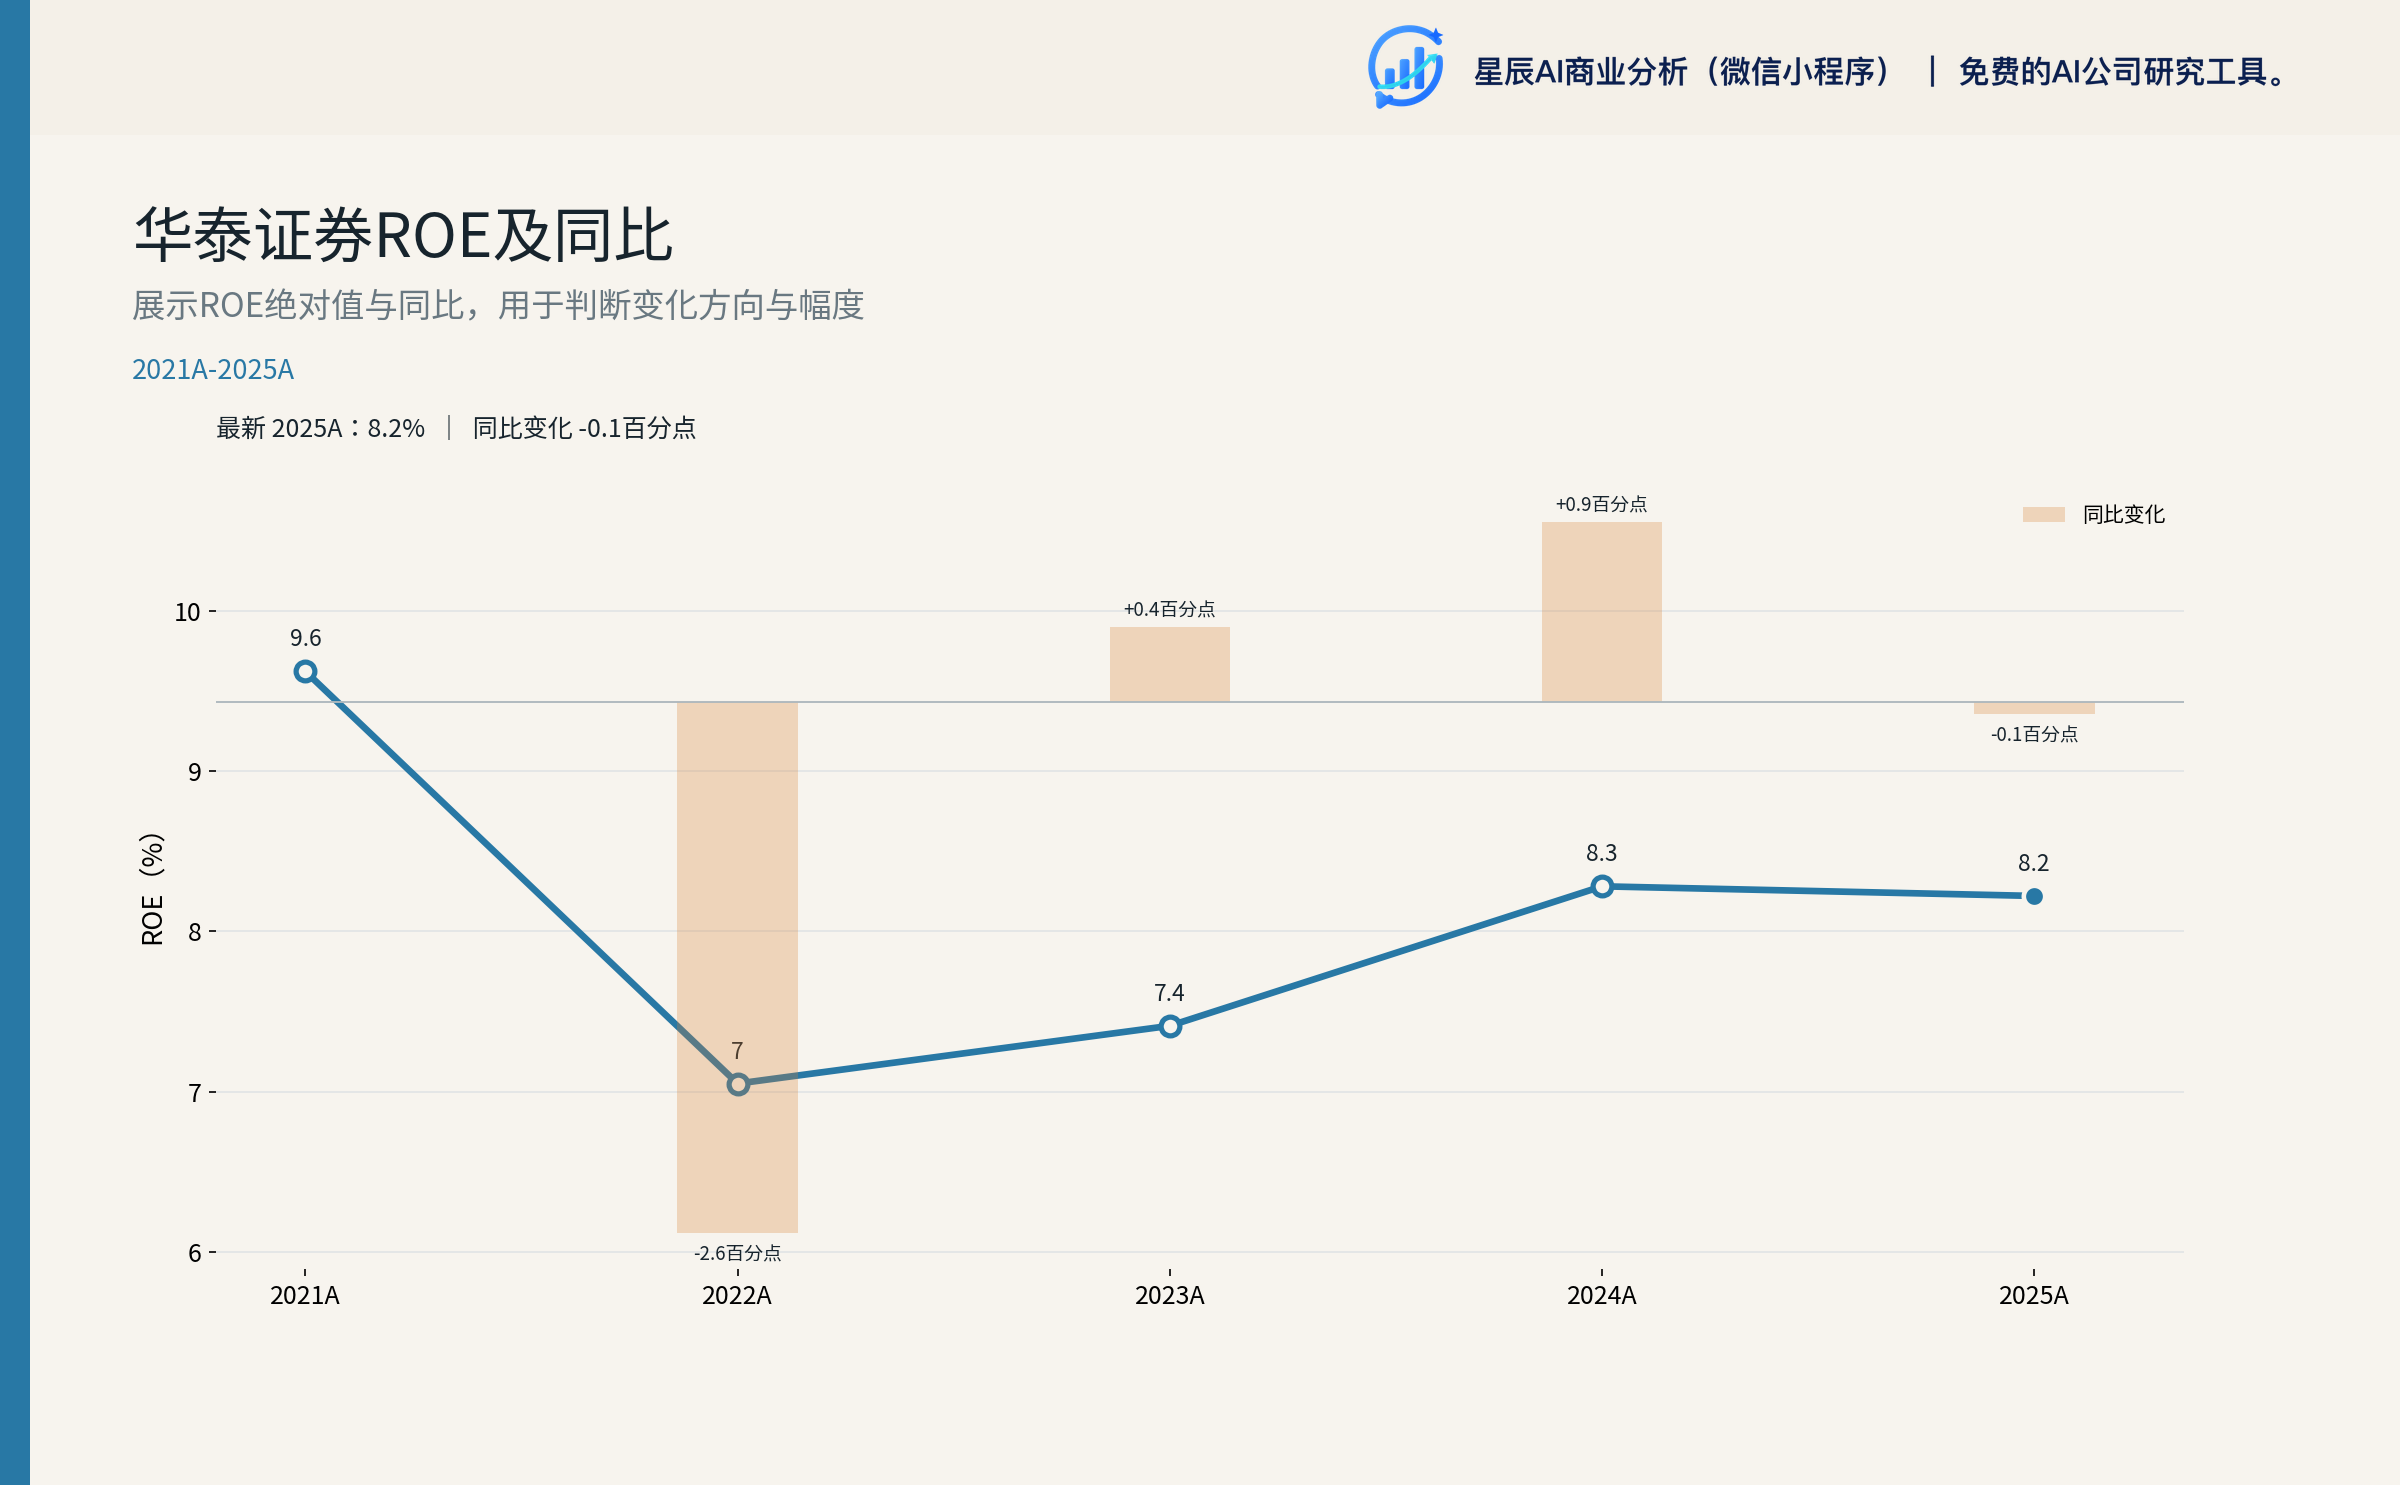This screenshot has height=1485, width=2400.
Task: Click the +0.9百分点 bar for 2024A
Action: pos(1602,612)
